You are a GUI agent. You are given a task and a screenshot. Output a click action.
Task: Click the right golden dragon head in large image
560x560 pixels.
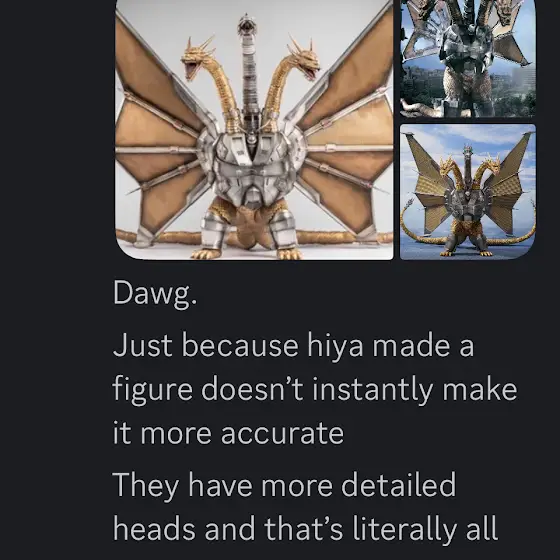coord(303,59)
